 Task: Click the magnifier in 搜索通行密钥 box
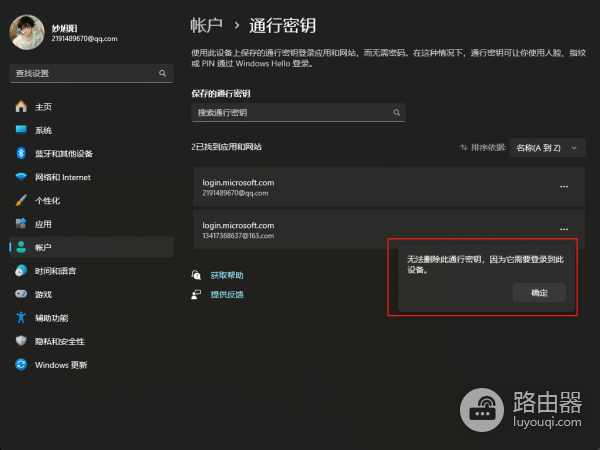397,112
